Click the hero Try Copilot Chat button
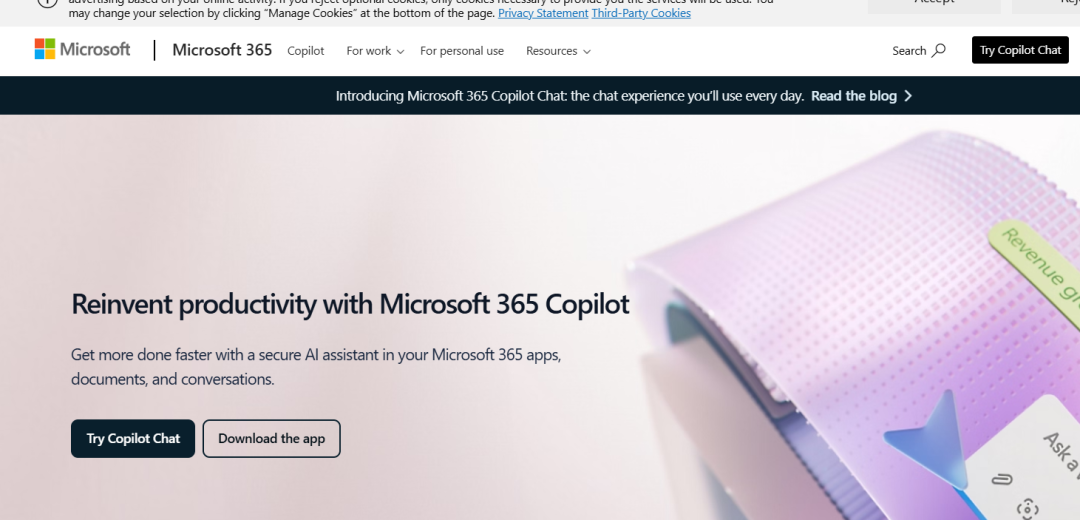Screen dimensions: 1080x520 coord(133,439)
